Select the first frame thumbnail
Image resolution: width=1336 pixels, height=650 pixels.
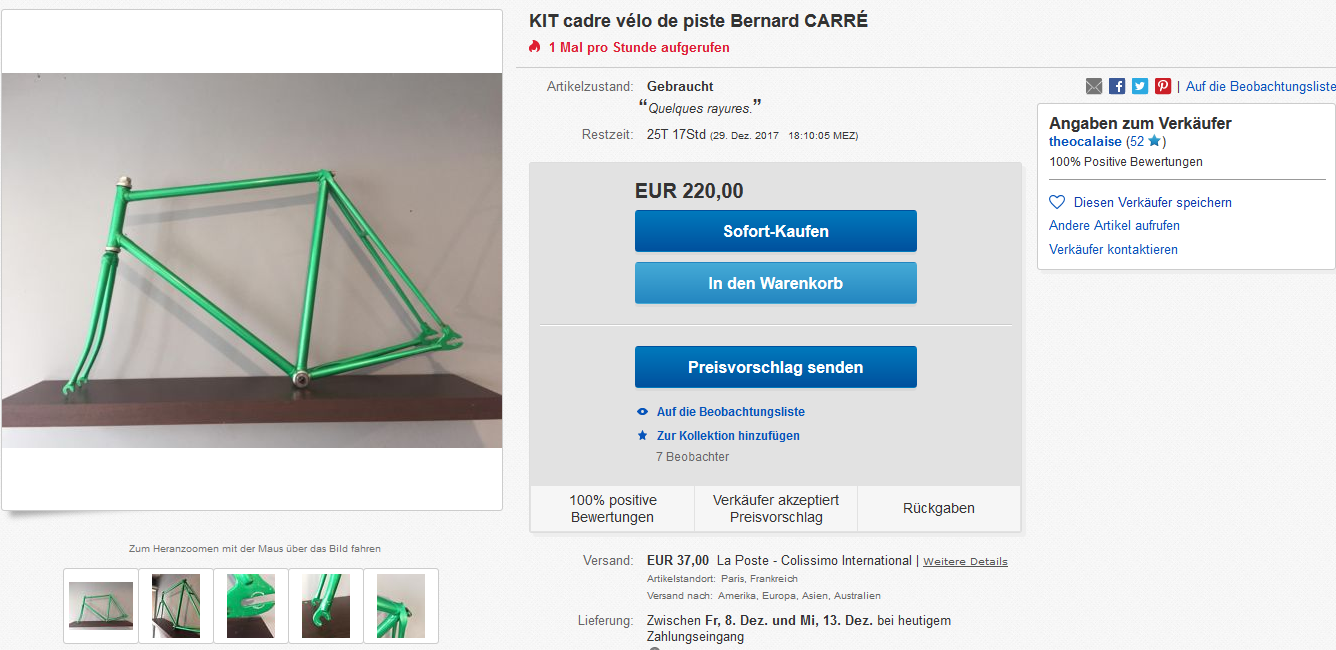(101, 606)
